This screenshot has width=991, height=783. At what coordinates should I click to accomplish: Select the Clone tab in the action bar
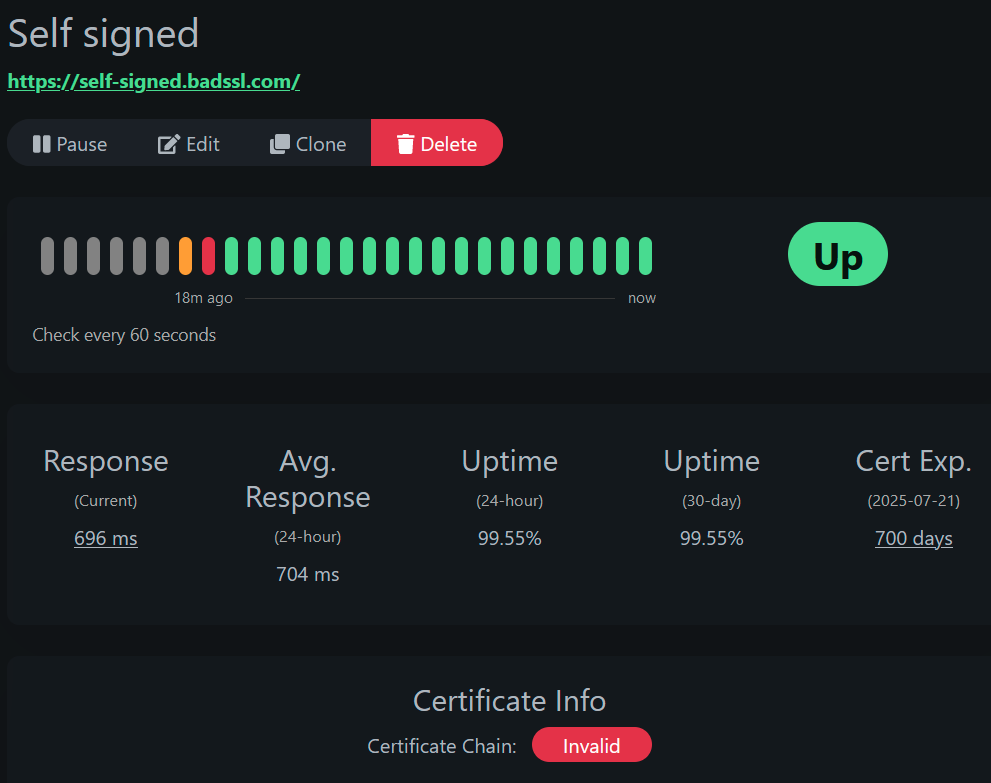(307, 143)
